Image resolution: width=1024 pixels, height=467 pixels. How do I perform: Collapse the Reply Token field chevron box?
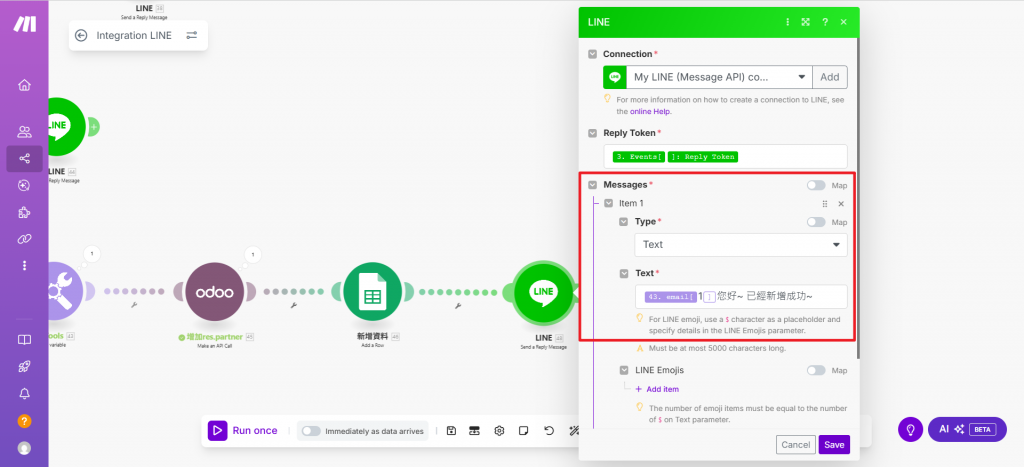pyautogui.click(x=592, y=133)
